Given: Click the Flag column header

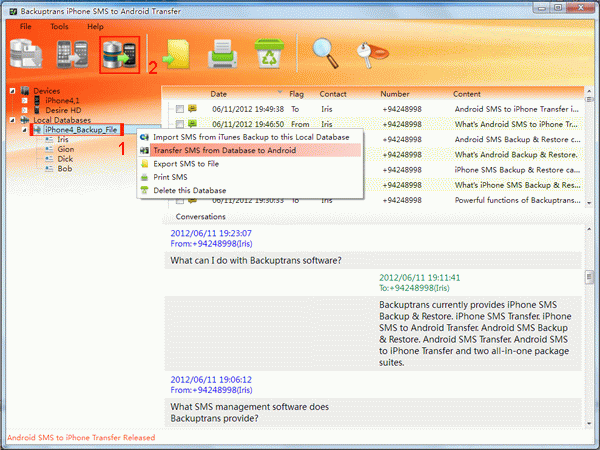Looking at the screenshot, I should click(x=297, y=94).
